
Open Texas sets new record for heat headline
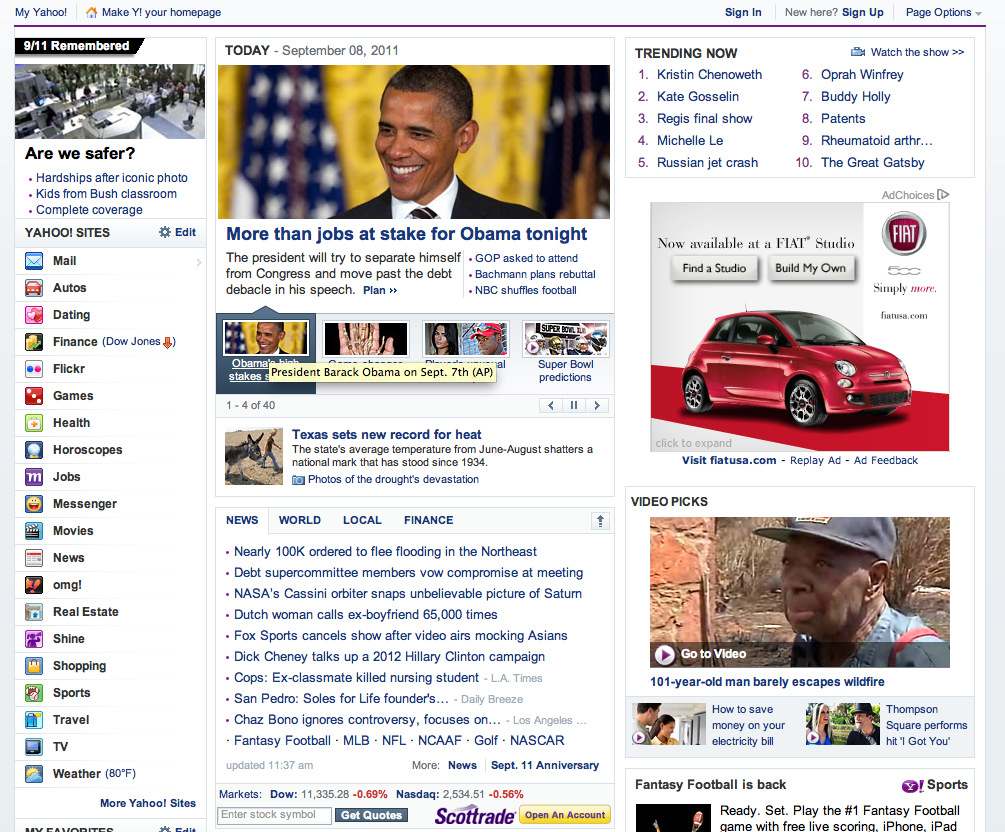(x=386, y=435)
